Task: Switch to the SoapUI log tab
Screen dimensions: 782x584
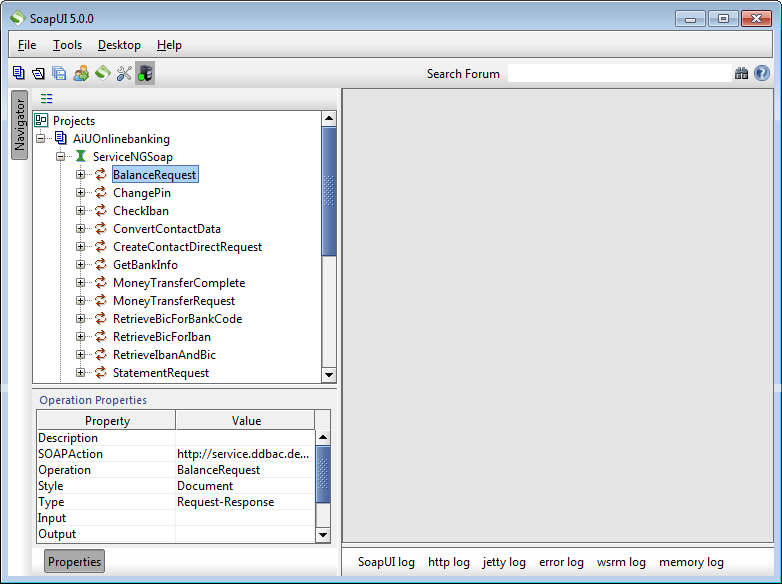Action: [386, 562]
